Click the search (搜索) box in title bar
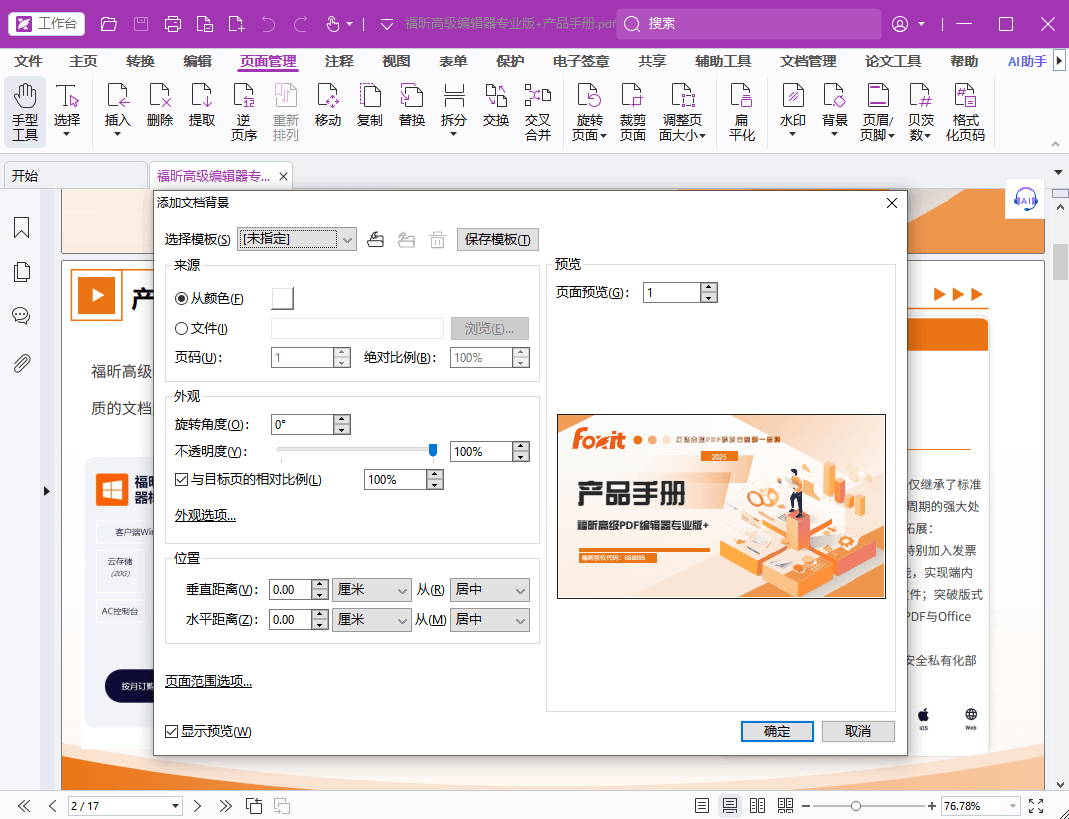Viewport: 1069px width, 819px height. 749,24
